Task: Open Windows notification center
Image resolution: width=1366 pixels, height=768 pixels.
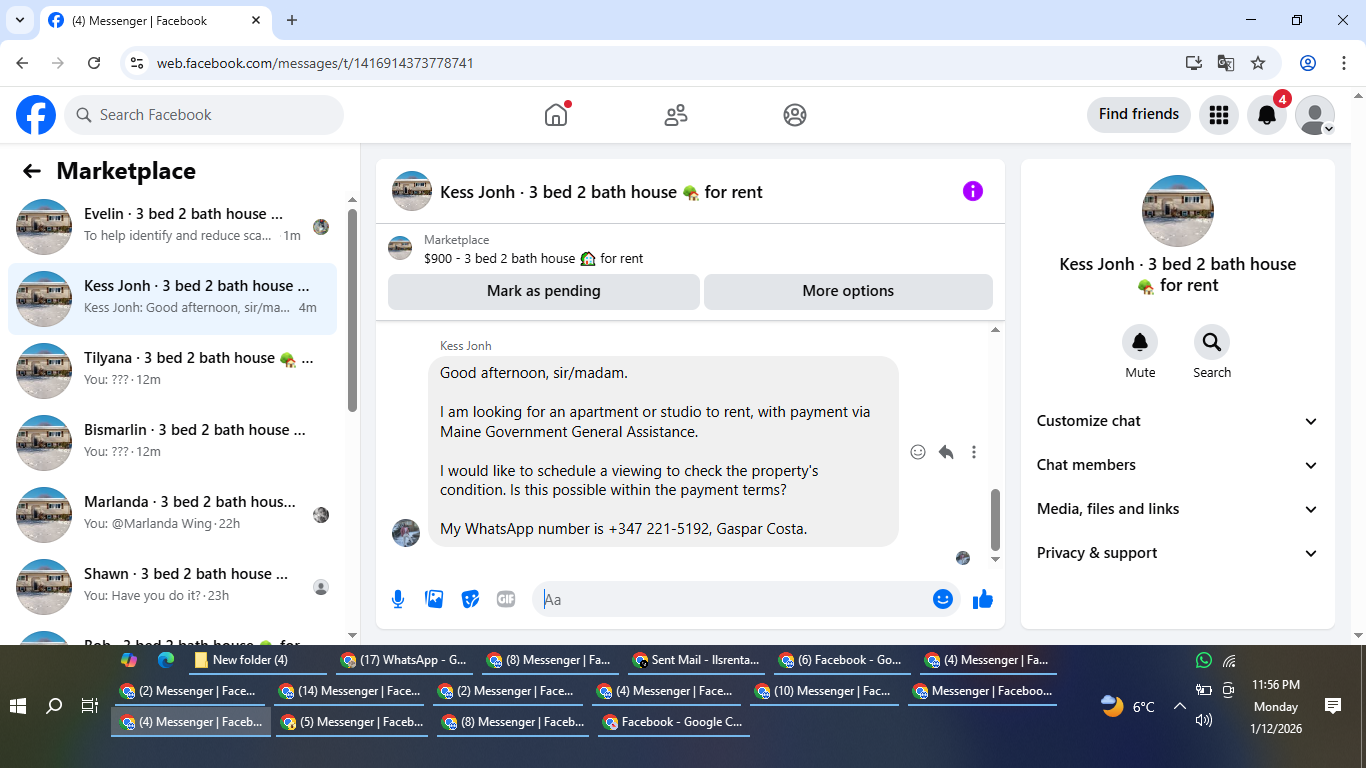Action: [1333, 706]
